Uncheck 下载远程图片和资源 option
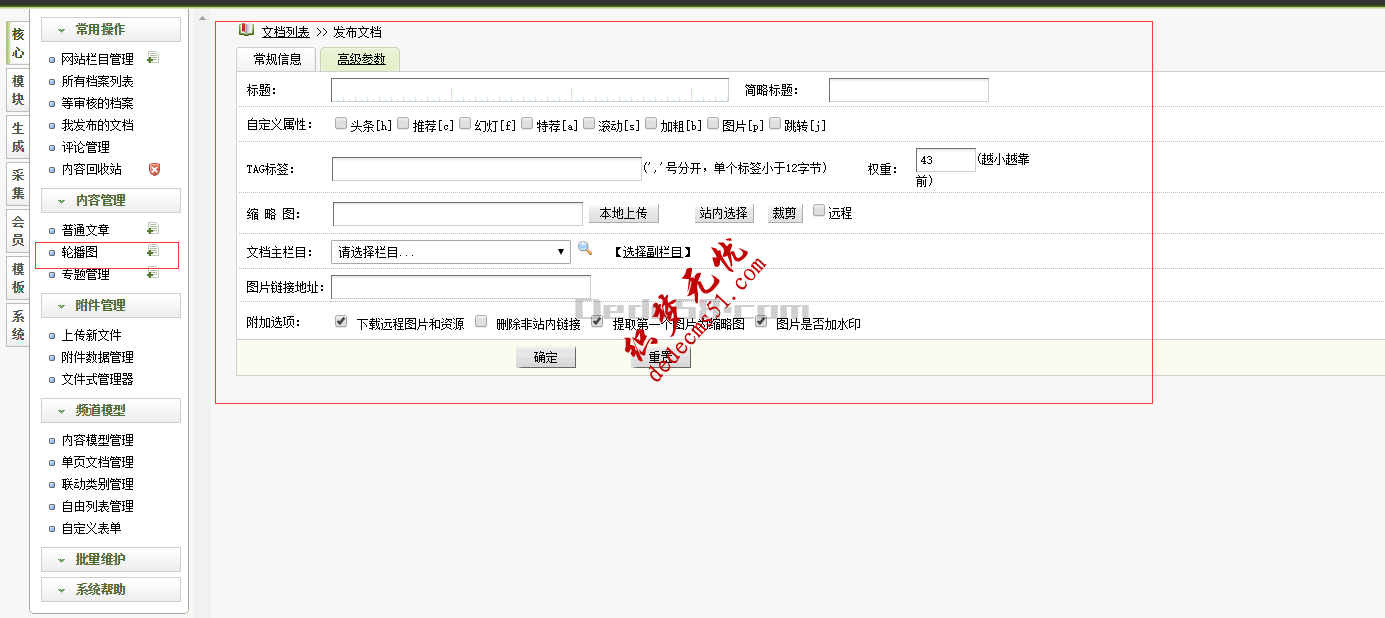Screen dimensions: 1385x618 point(341,322)
